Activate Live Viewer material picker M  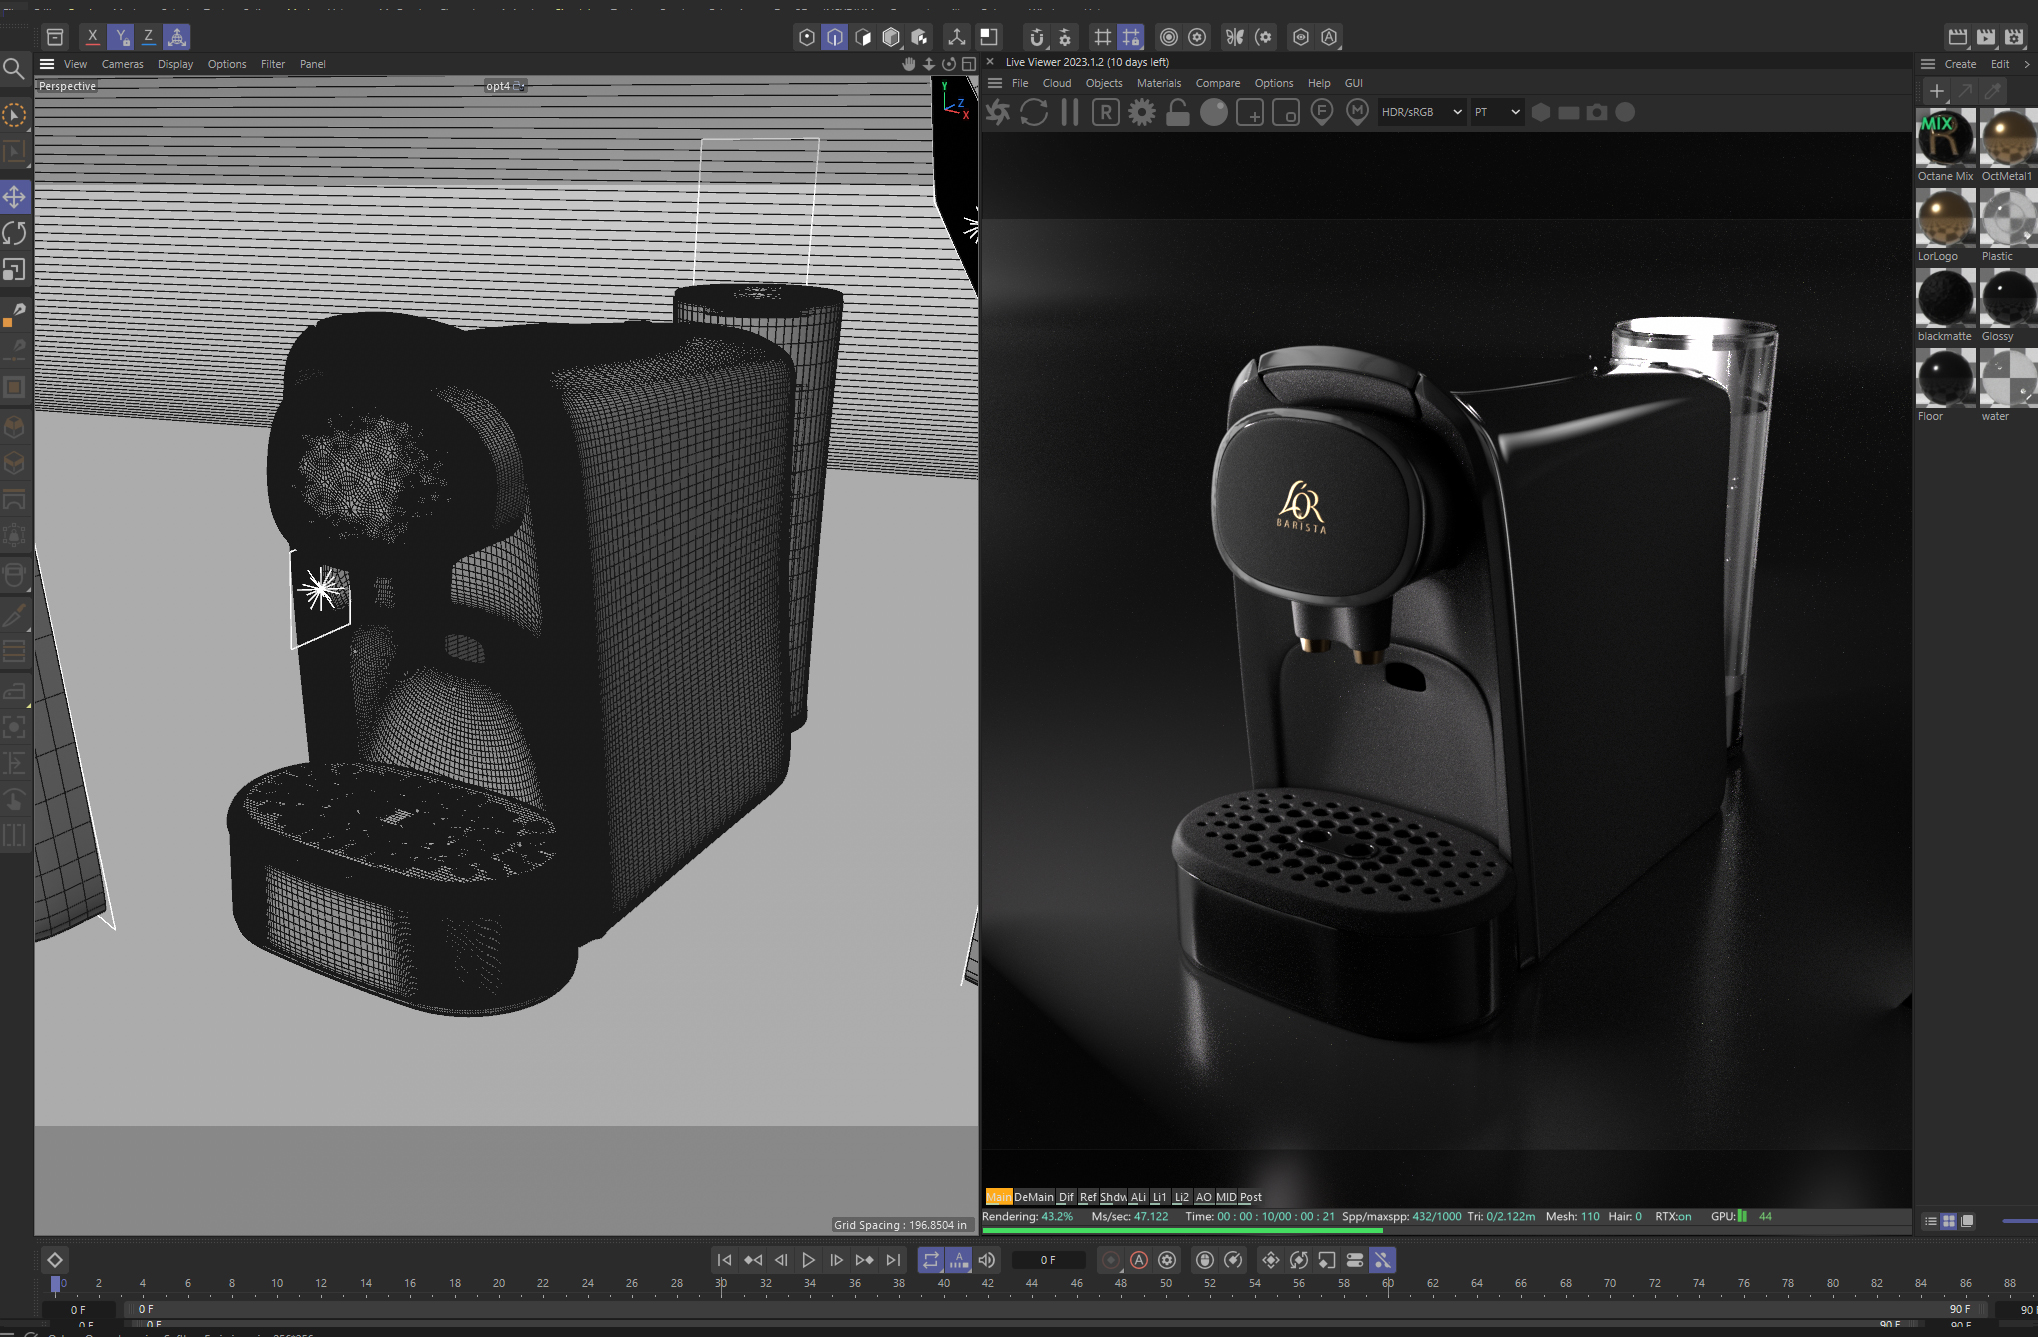pyautogui.click(x=1357, y=112)
